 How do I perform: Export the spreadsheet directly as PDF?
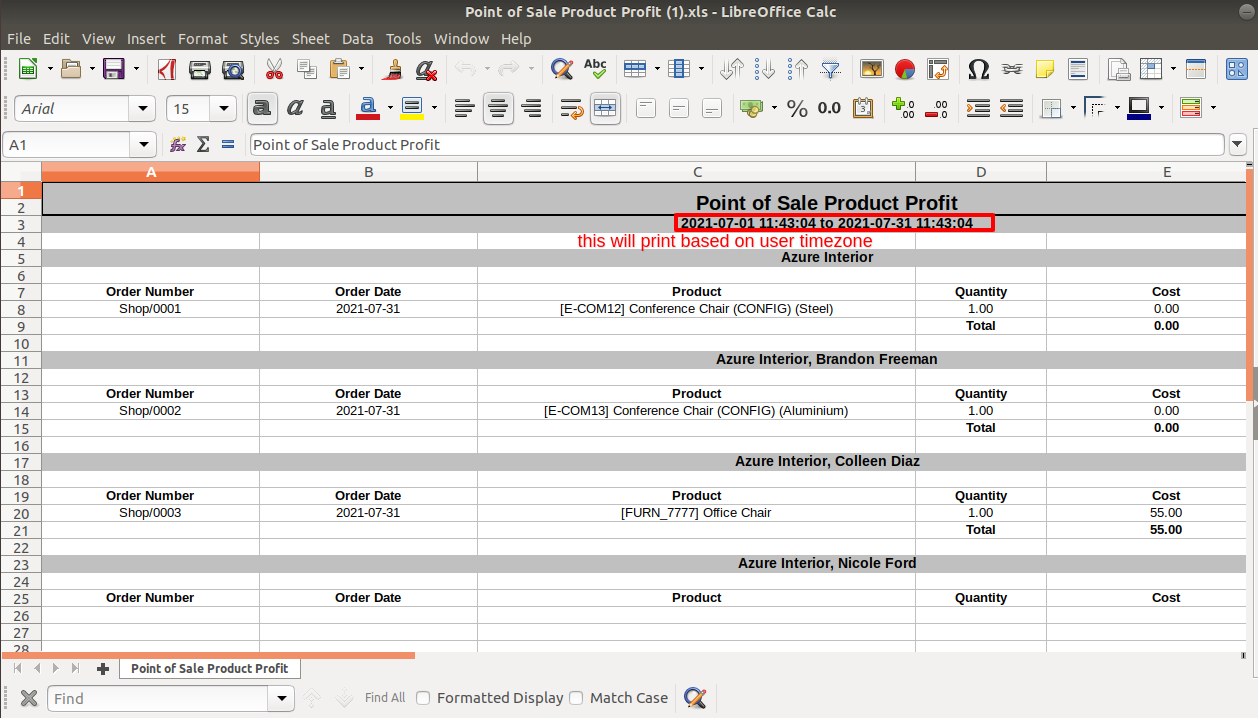(x=168, y=69)
